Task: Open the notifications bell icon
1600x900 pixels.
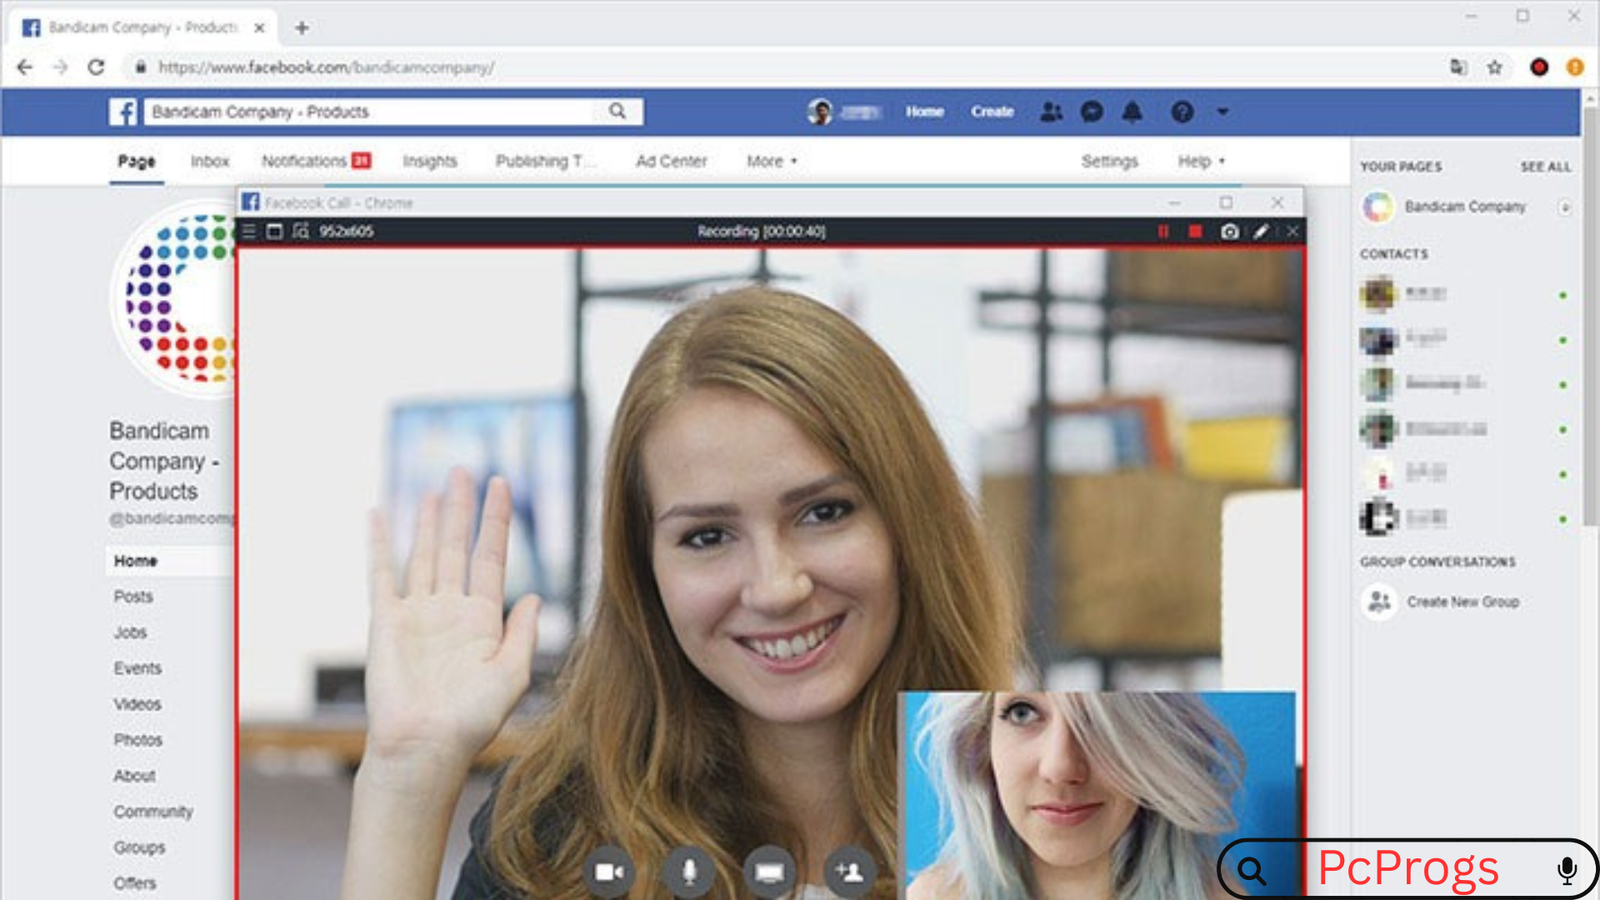Action: click(1132, 112)
